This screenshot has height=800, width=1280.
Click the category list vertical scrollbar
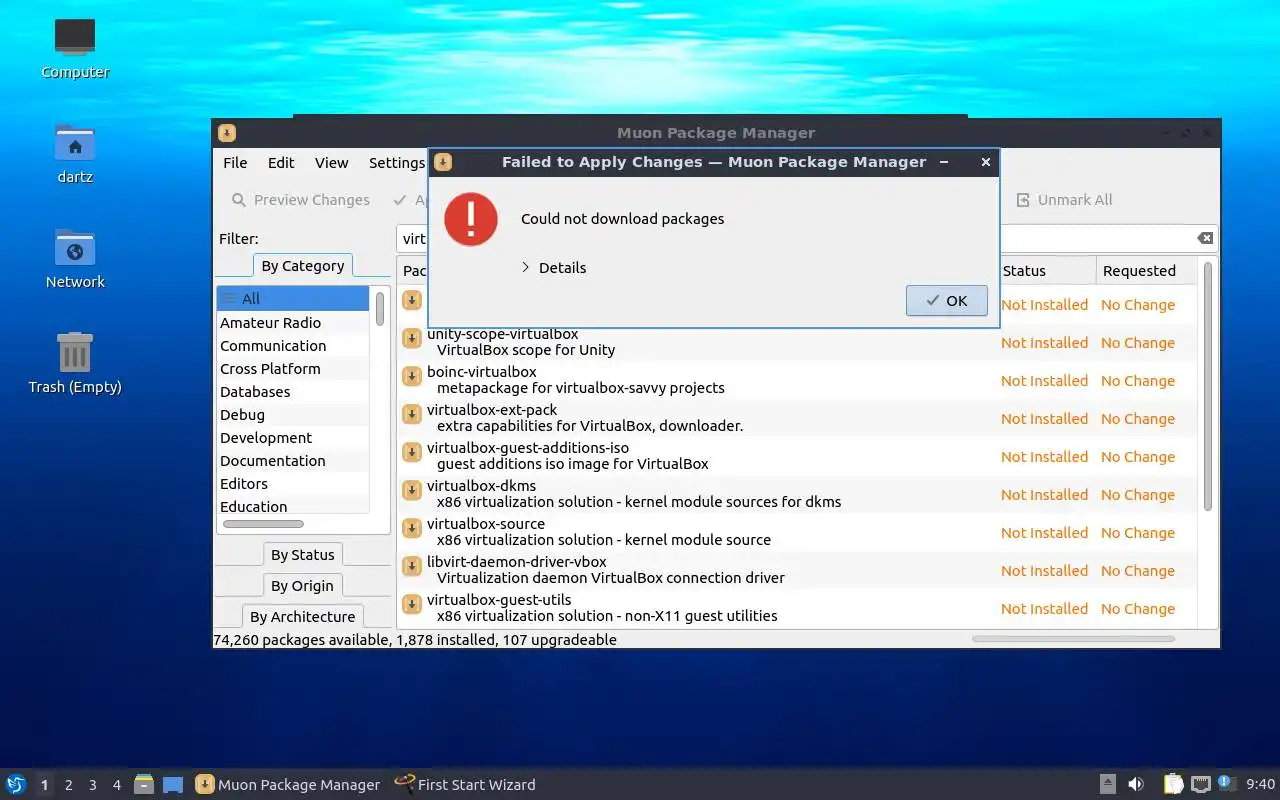coord(380,309)
